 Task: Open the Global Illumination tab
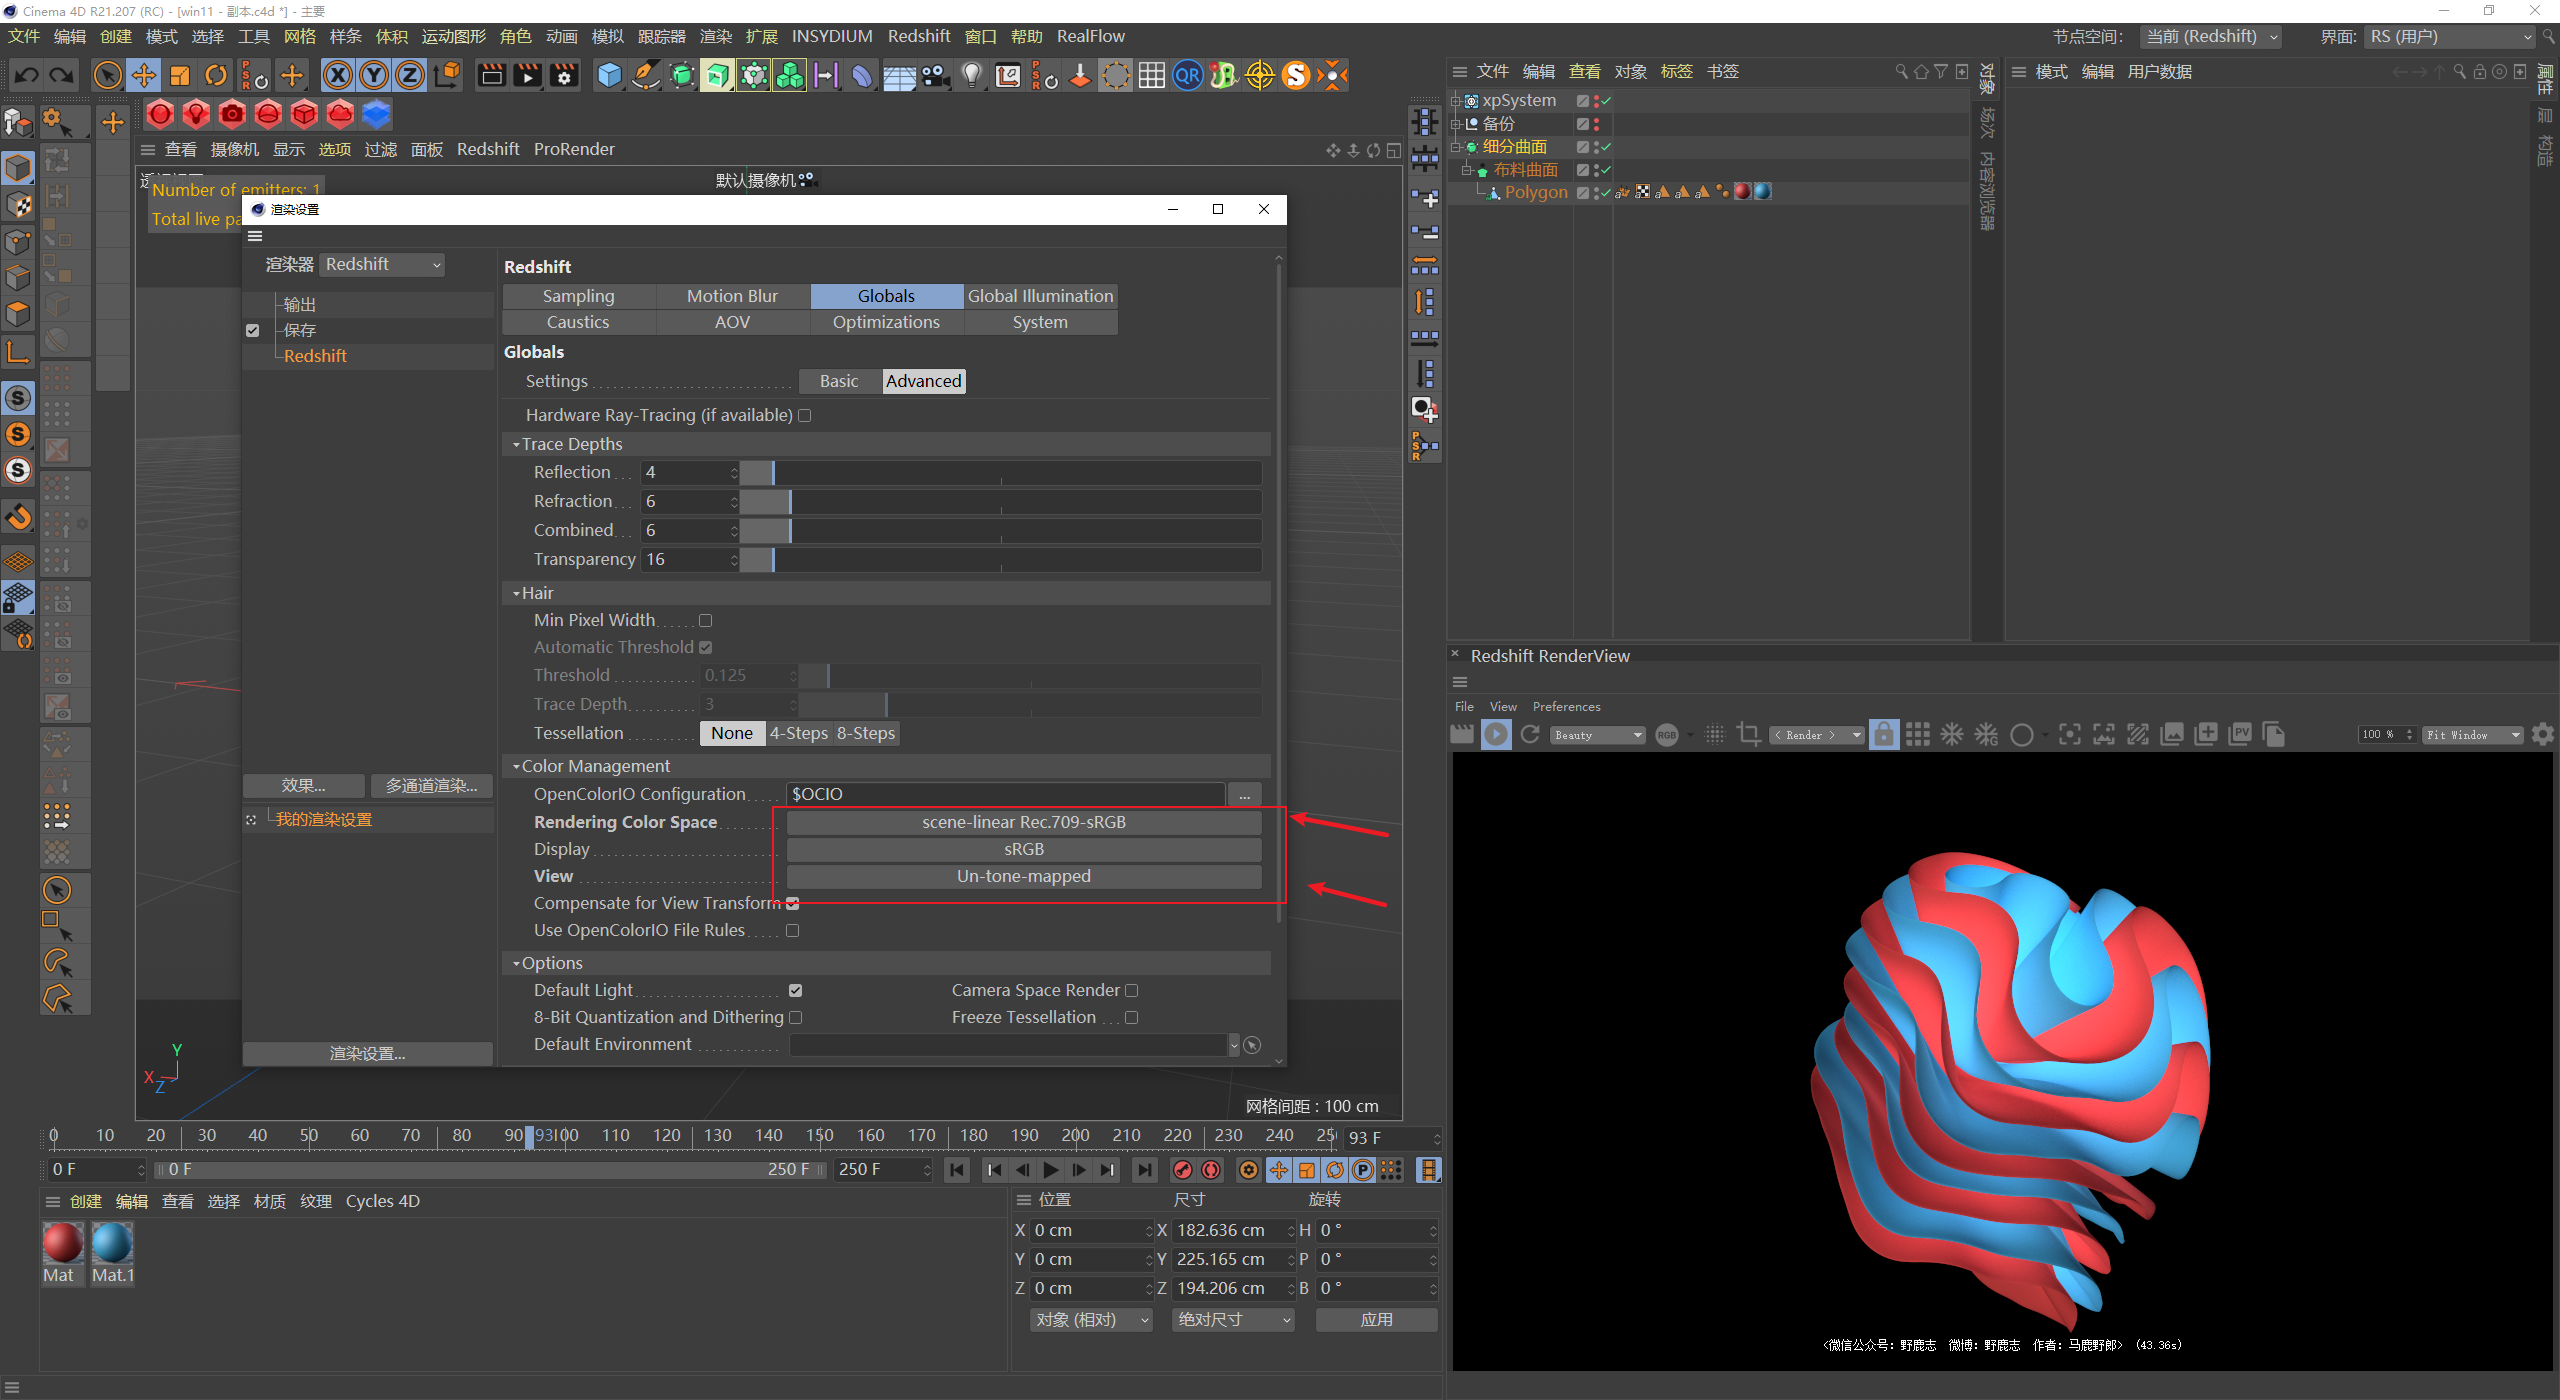[x=1040, y=297]
